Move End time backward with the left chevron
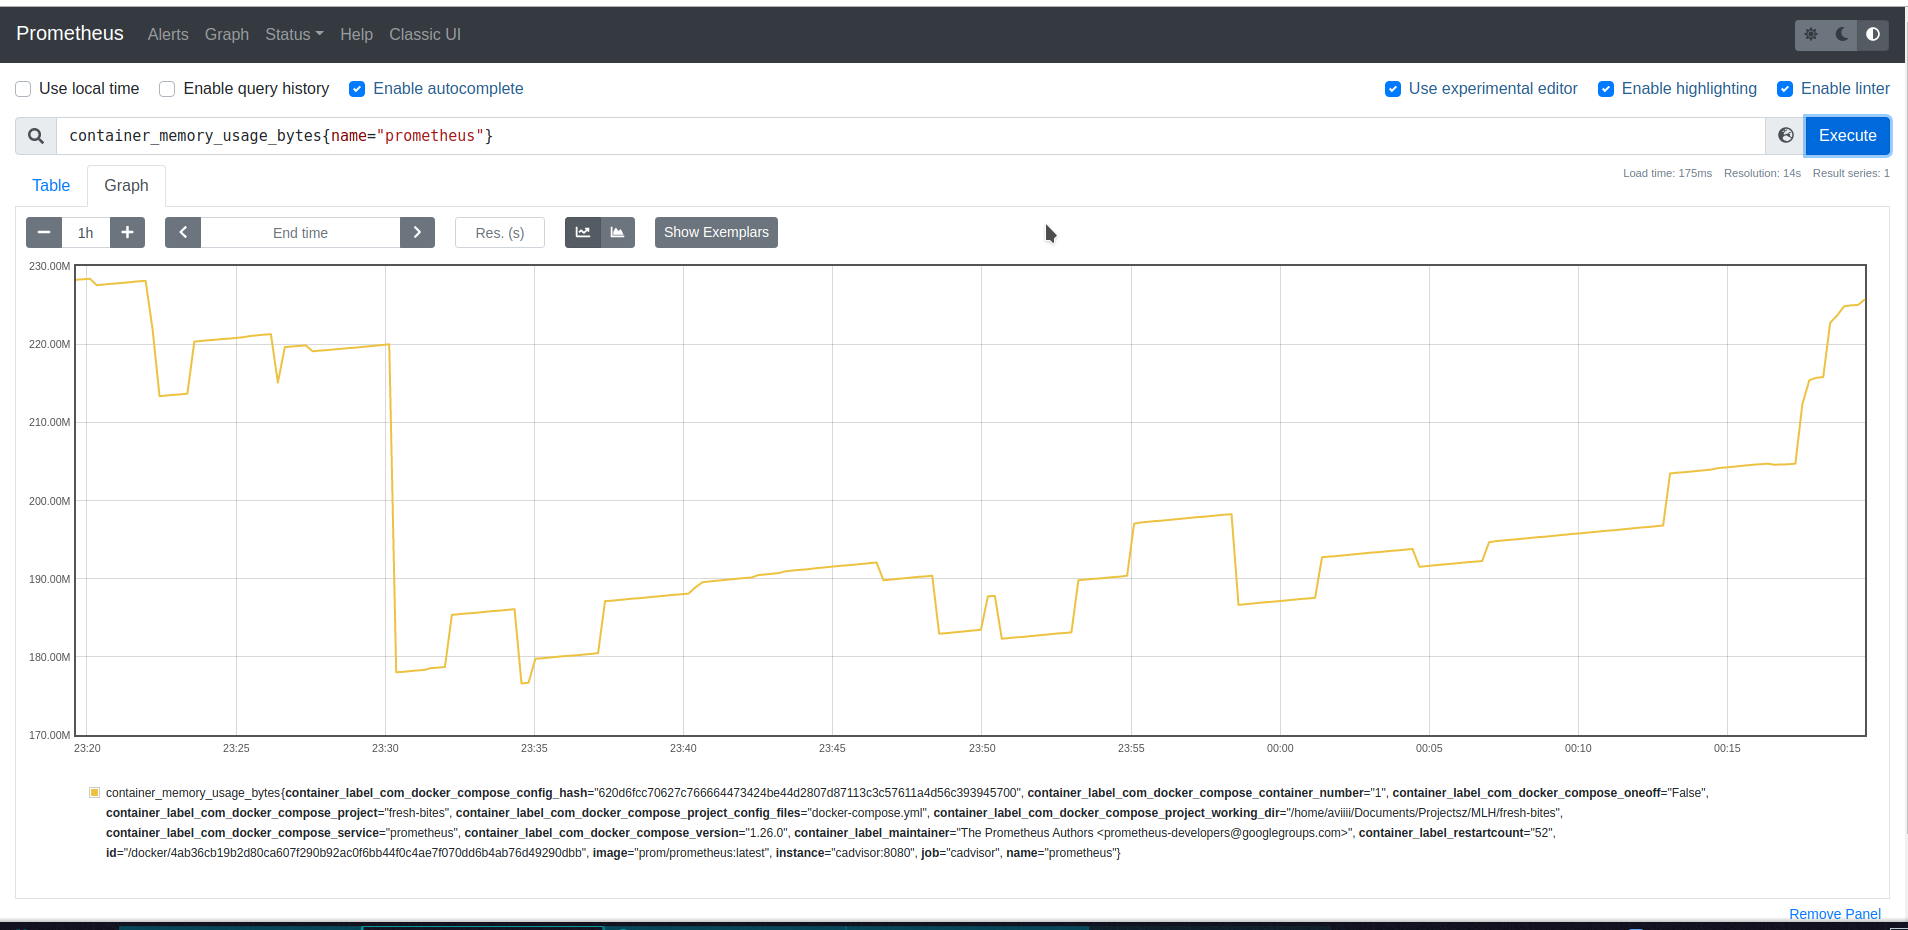This screenshot has width=1908, height=930. pos(183,233)
